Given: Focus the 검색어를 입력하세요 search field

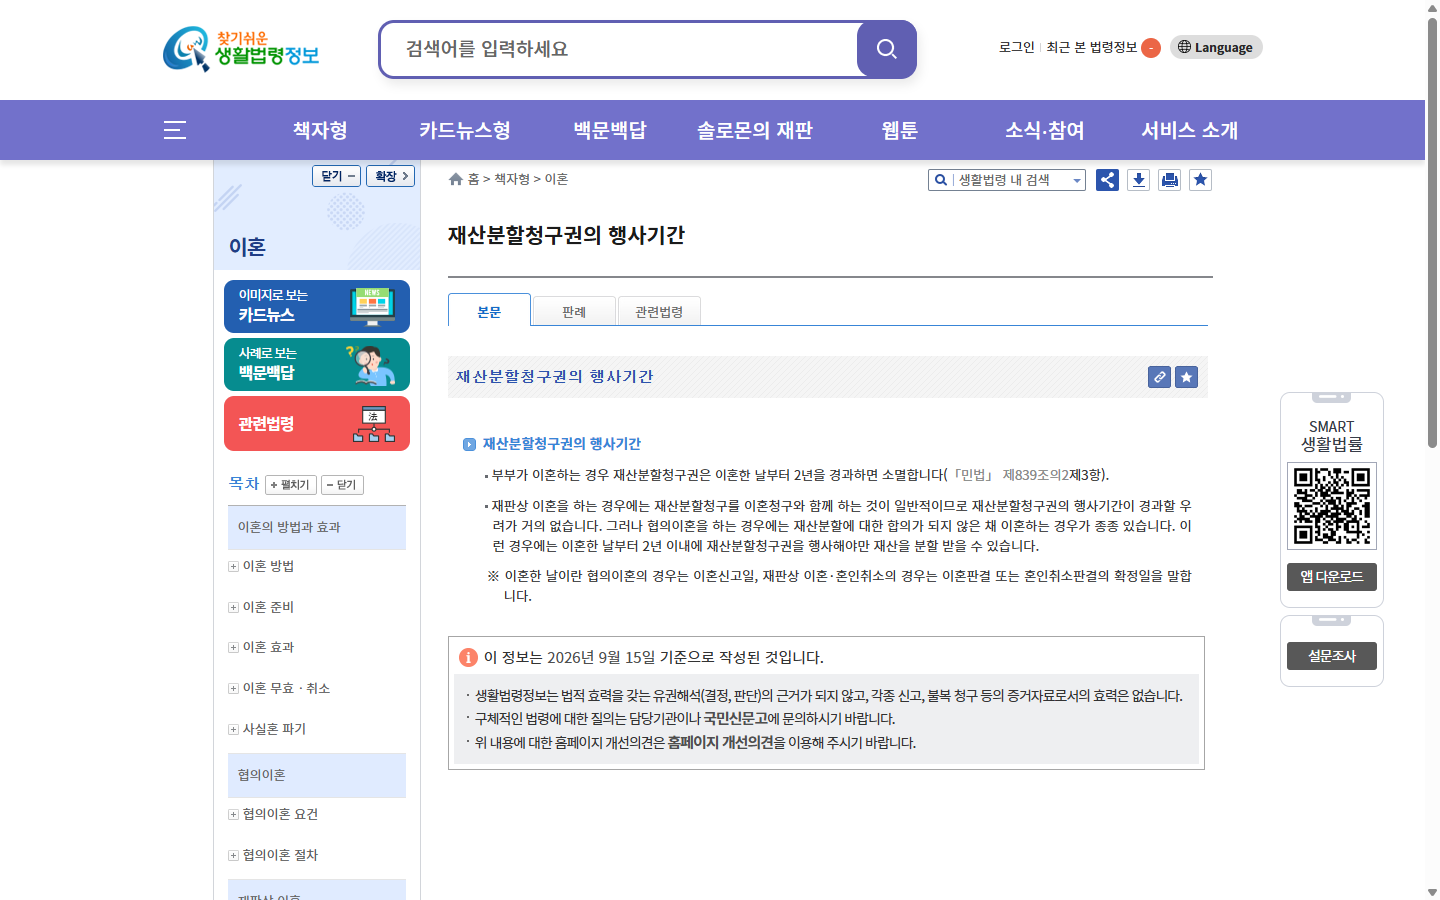Looking at the screenshot, I should click(x=620, y=49).
